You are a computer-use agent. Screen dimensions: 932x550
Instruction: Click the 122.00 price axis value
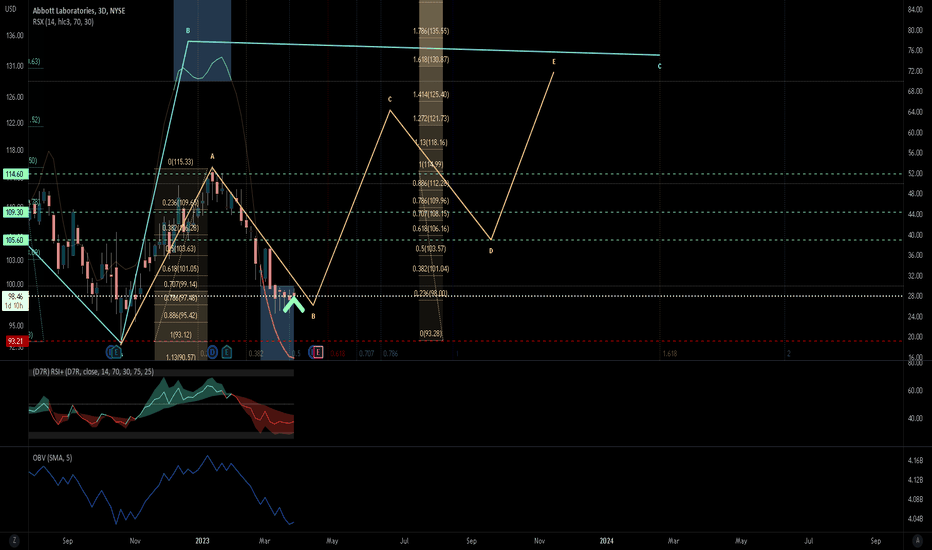coord(15,123)
